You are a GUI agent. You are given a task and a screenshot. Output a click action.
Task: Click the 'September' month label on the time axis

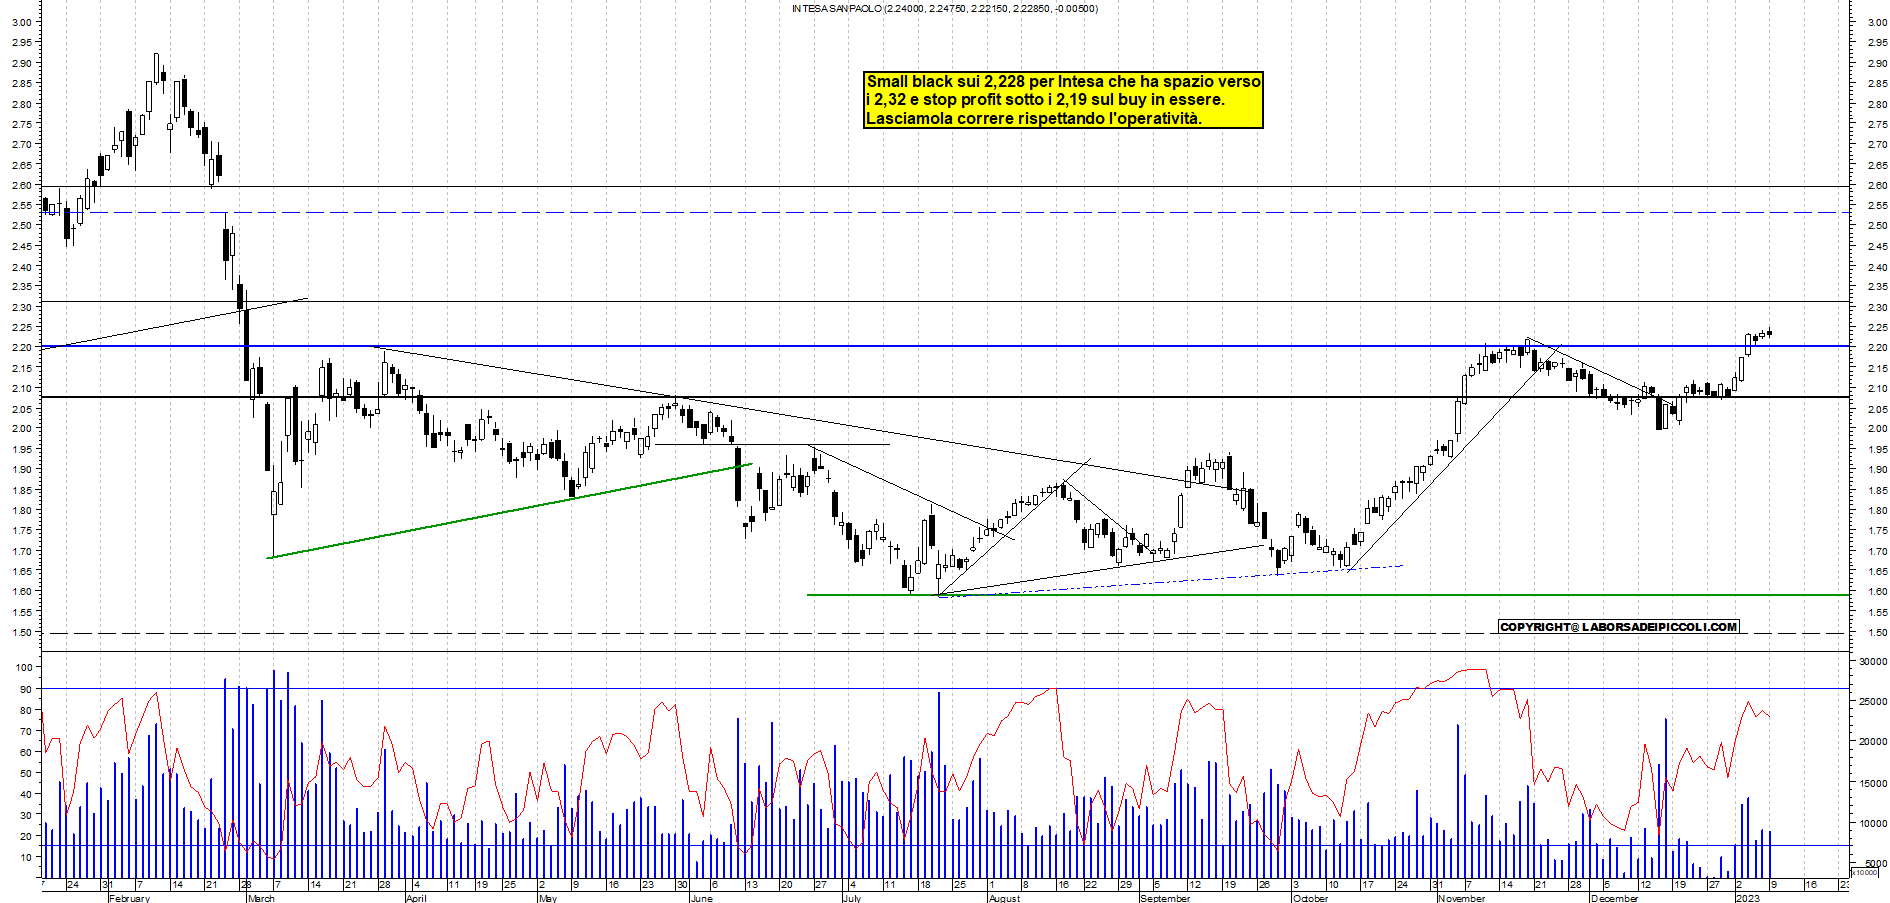click(1165, 898)
